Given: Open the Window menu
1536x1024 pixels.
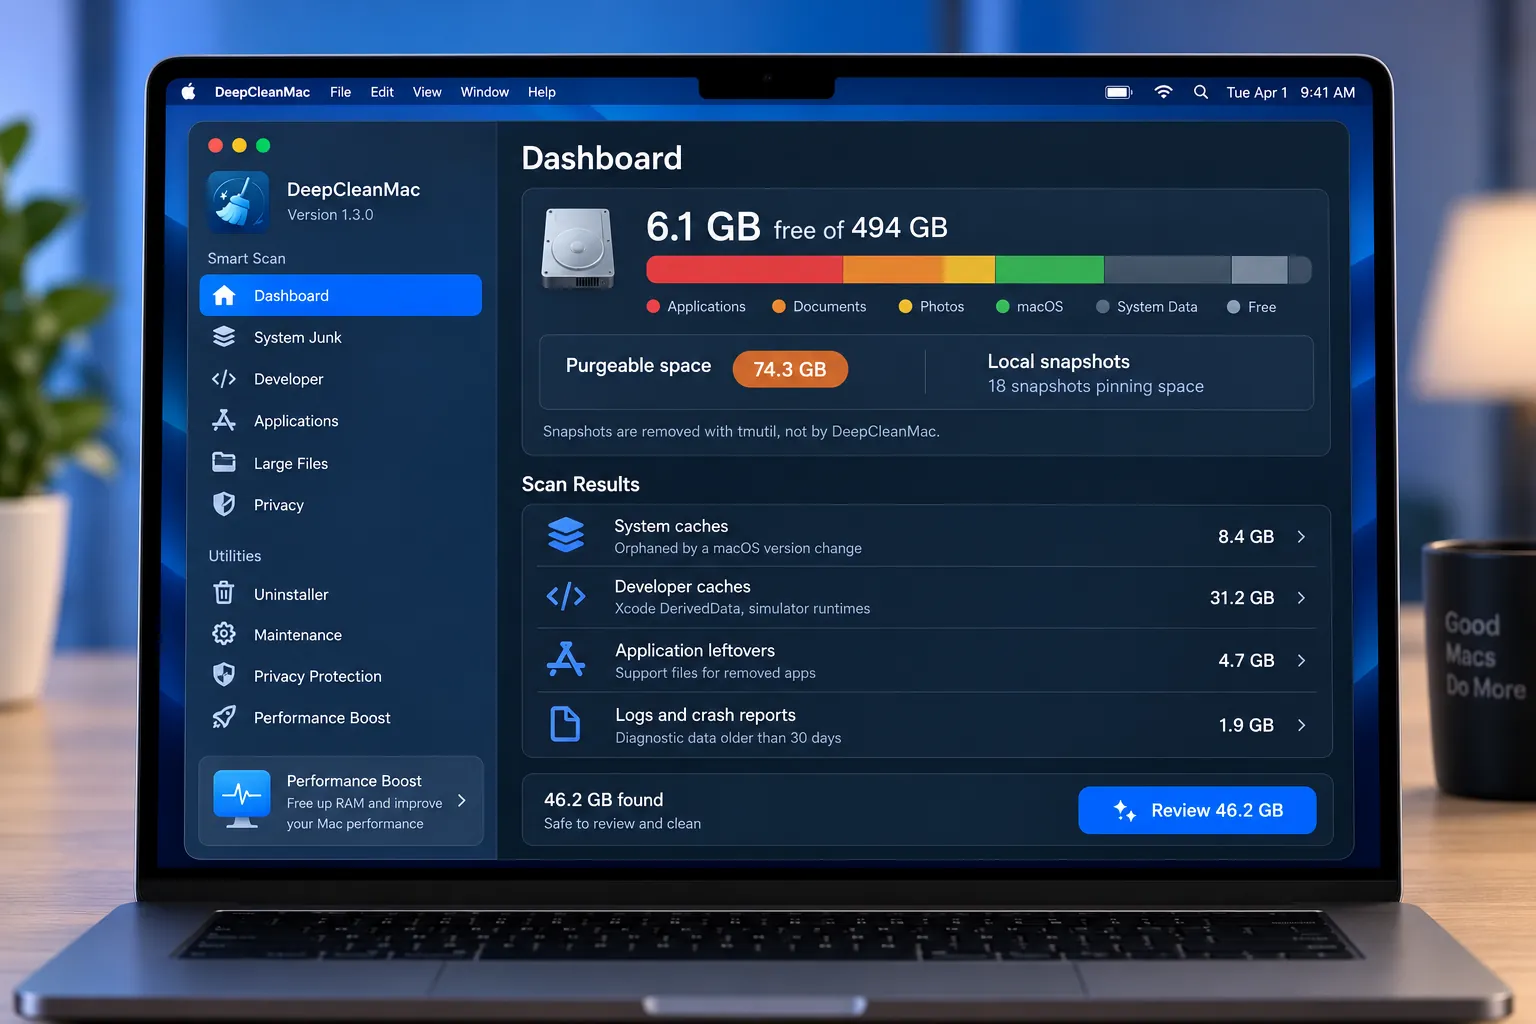Looking at the screenshot, I should (x=485, y=92).
